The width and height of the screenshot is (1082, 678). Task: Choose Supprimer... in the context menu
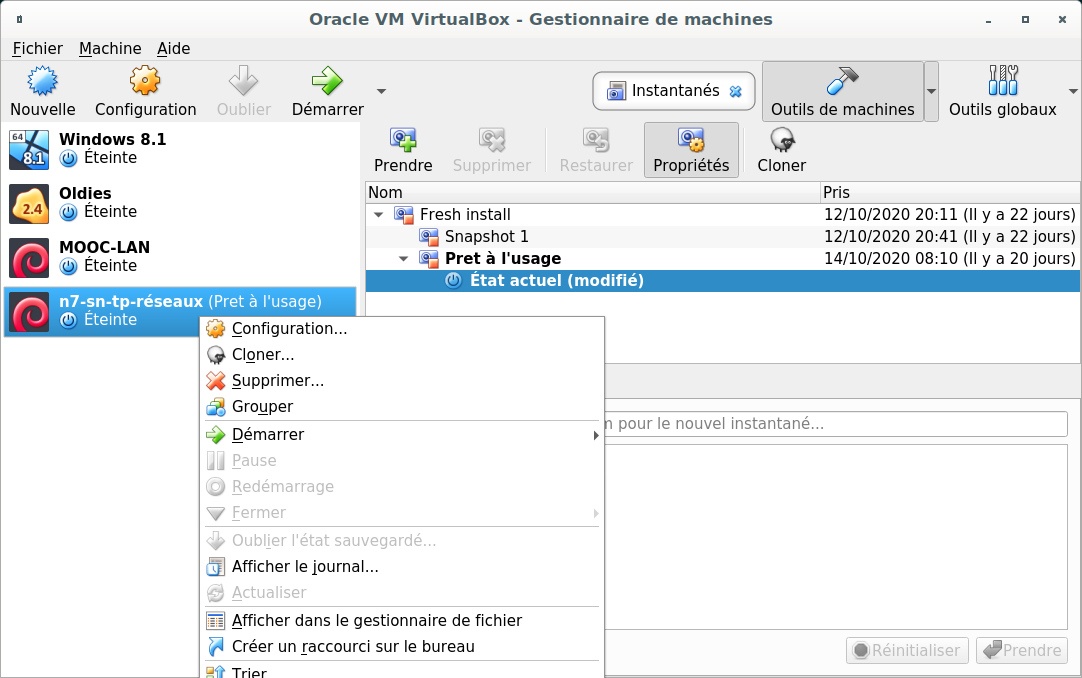pyautogui.click(x=402, y=381)
